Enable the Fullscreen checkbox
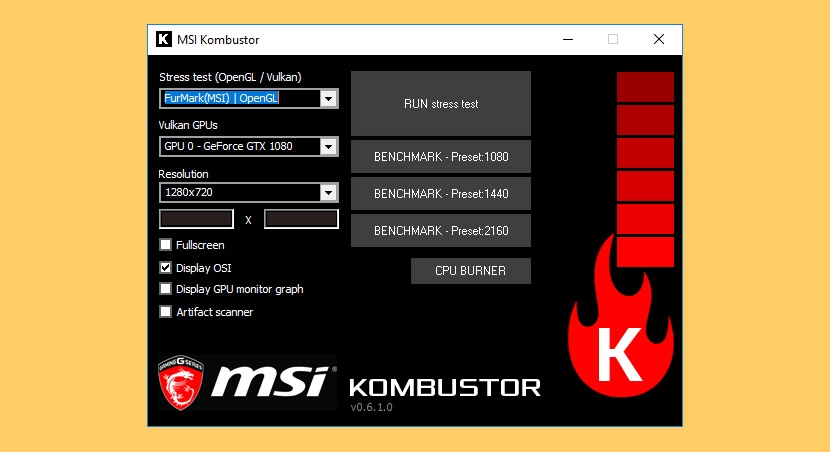Screen dimensions: 830x452 pyautogui.click(x=166, y=245)
